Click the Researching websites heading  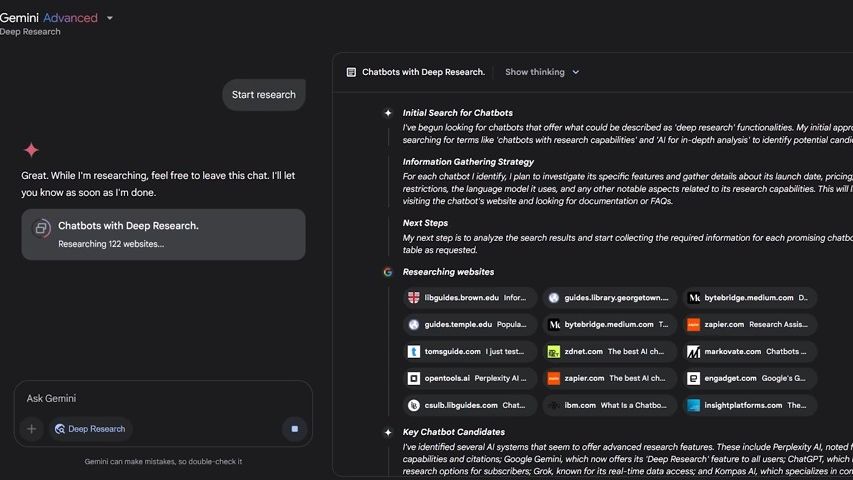(x=448, y=272)
